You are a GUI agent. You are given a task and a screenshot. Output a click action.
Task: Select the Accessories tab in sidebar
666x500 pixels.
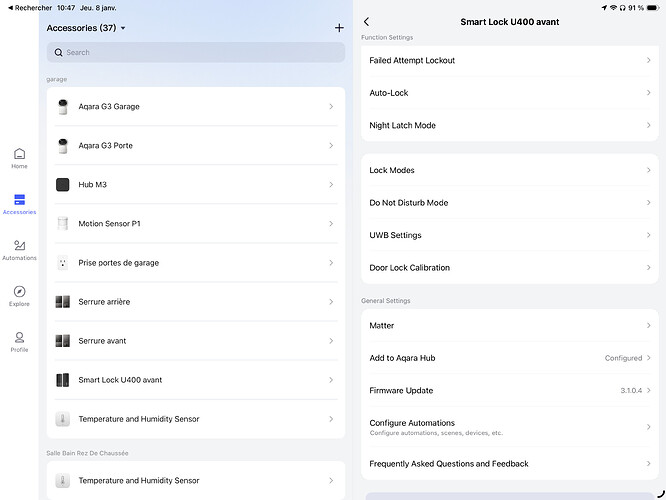point(19,203)
